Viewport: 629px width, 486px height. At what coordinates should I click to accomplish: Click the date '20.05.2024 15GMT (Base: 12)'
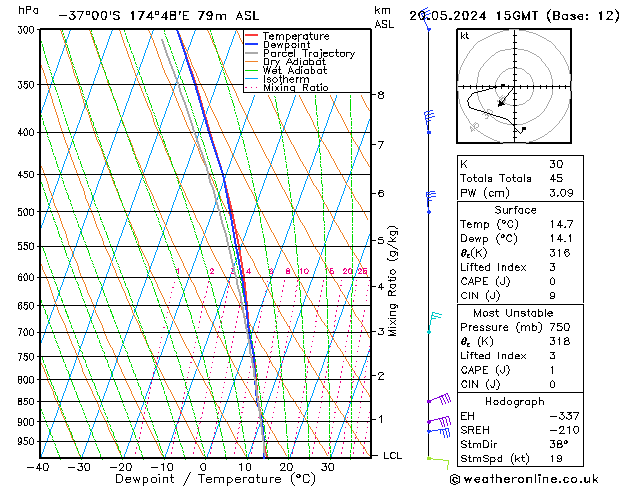tap(514, 16)
